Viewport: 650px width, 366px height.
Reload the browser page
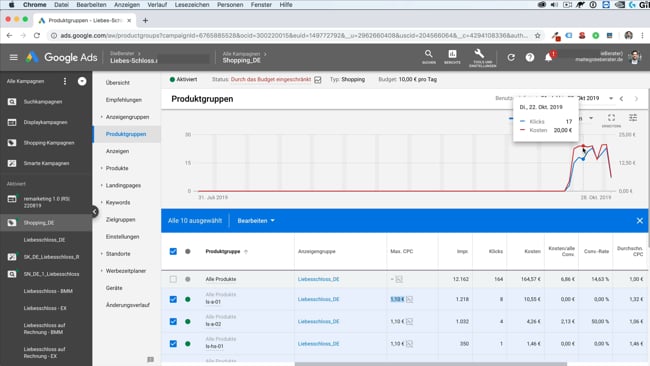pos(37,36)
